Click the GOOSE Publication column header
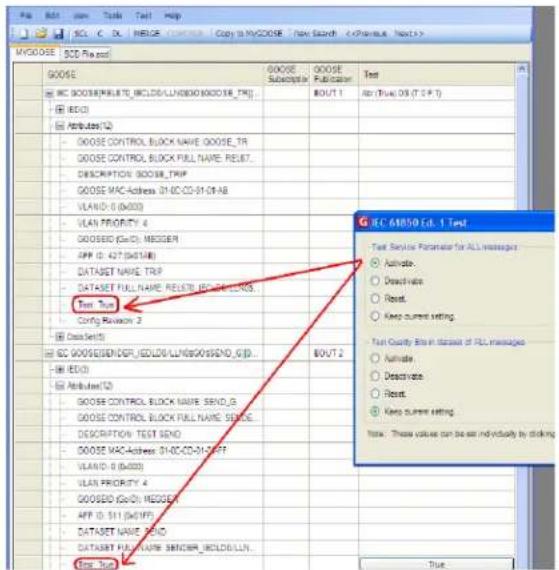This screenshot has width=559, height=570. point(334,75)
